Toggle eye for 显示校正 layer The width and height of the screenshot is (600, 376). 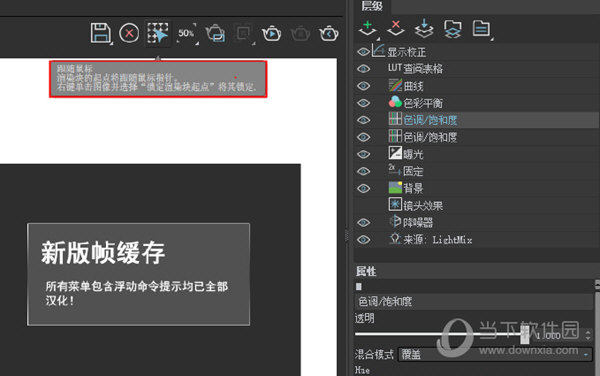pyautogui.click(x=363, y=52)
